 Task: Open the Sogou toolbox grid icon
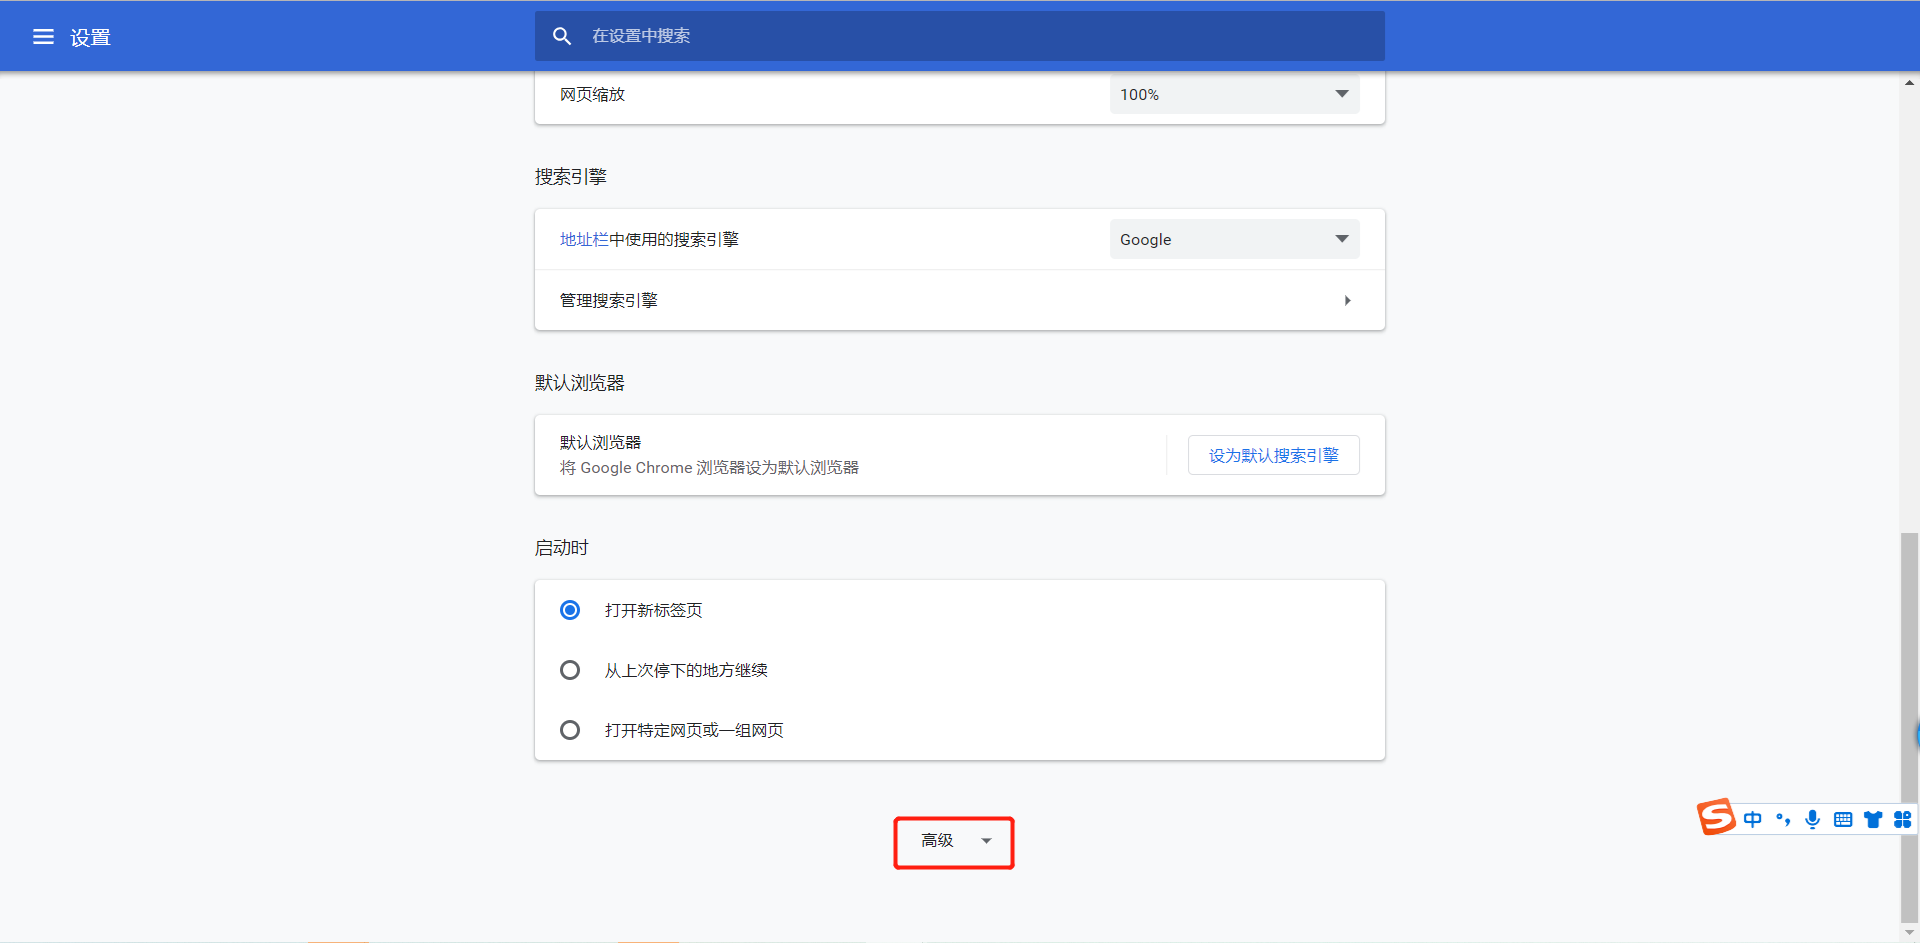coord(1902,820)
